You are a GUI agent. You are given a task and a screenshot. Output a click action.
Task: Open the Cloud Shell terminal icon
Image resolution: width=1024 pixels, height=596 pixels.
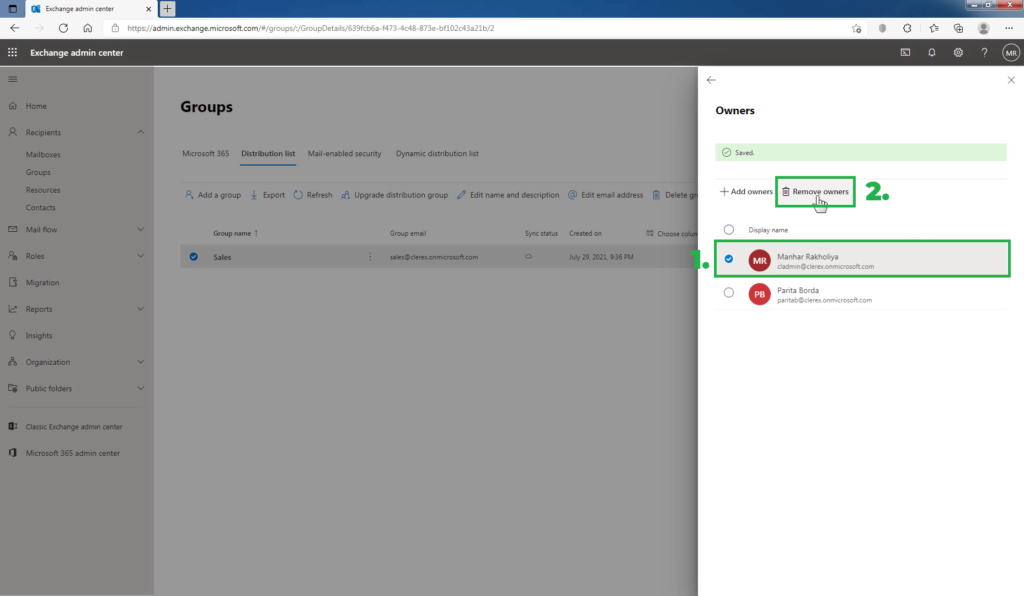(x=905, y=52)
